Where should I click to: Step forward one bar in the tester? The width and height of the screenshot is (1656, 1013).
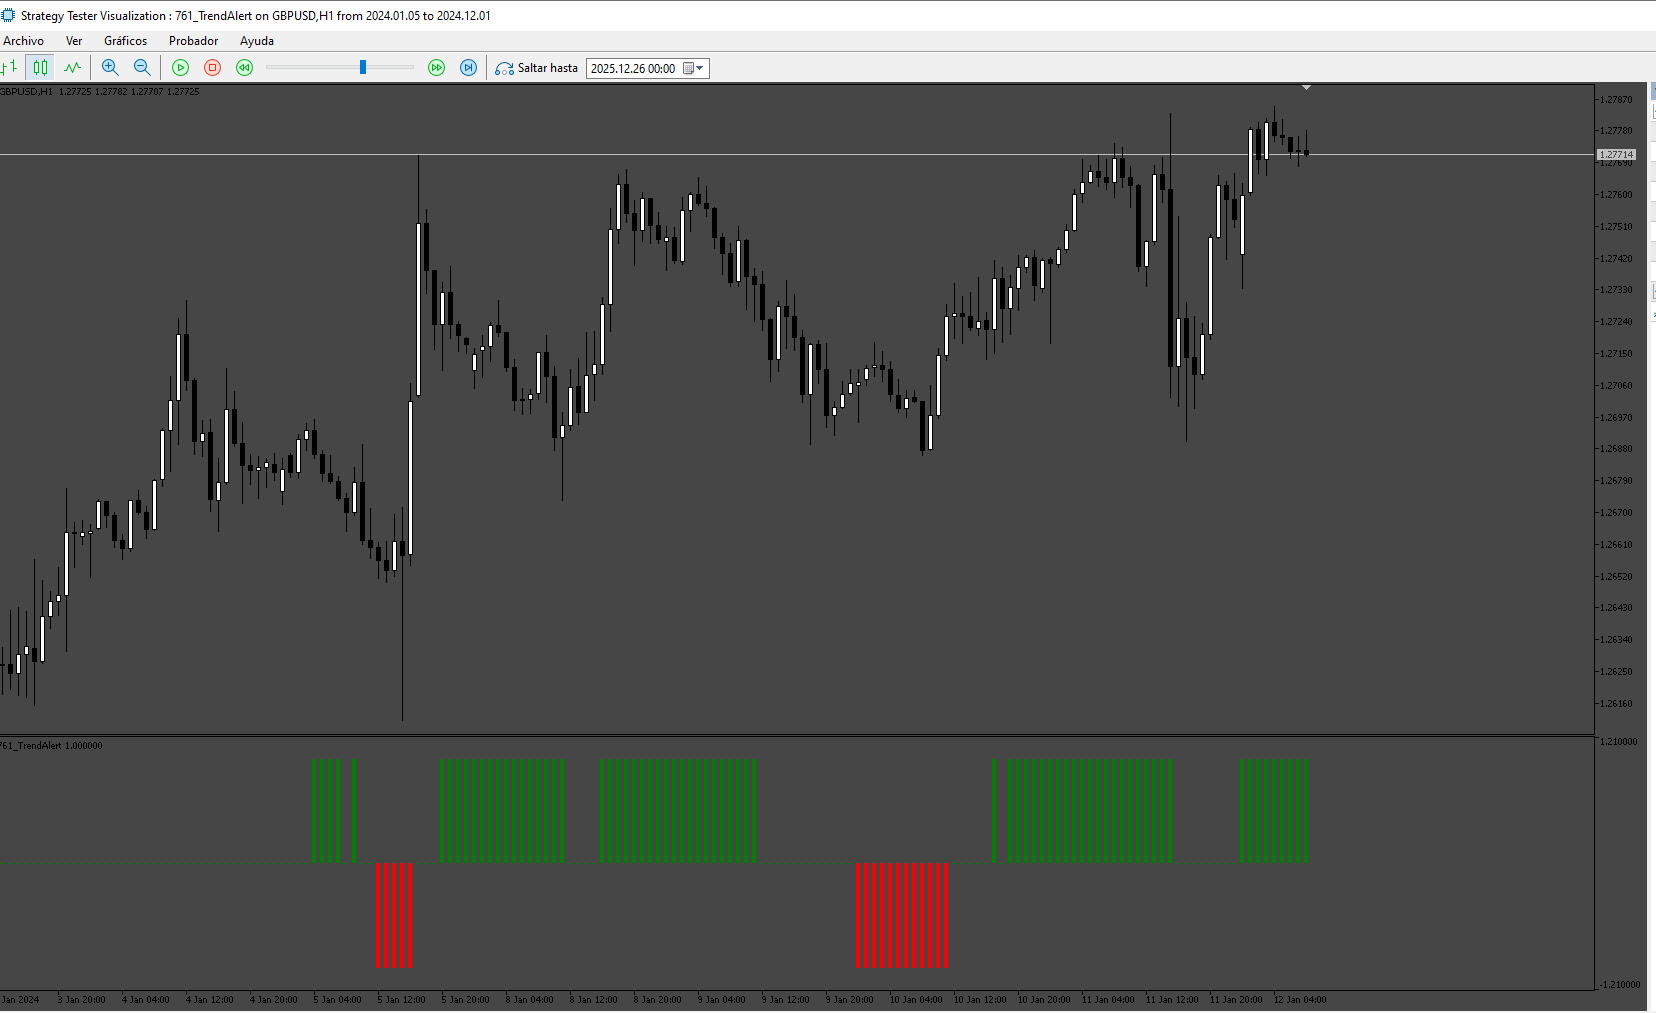coord(468,68)
